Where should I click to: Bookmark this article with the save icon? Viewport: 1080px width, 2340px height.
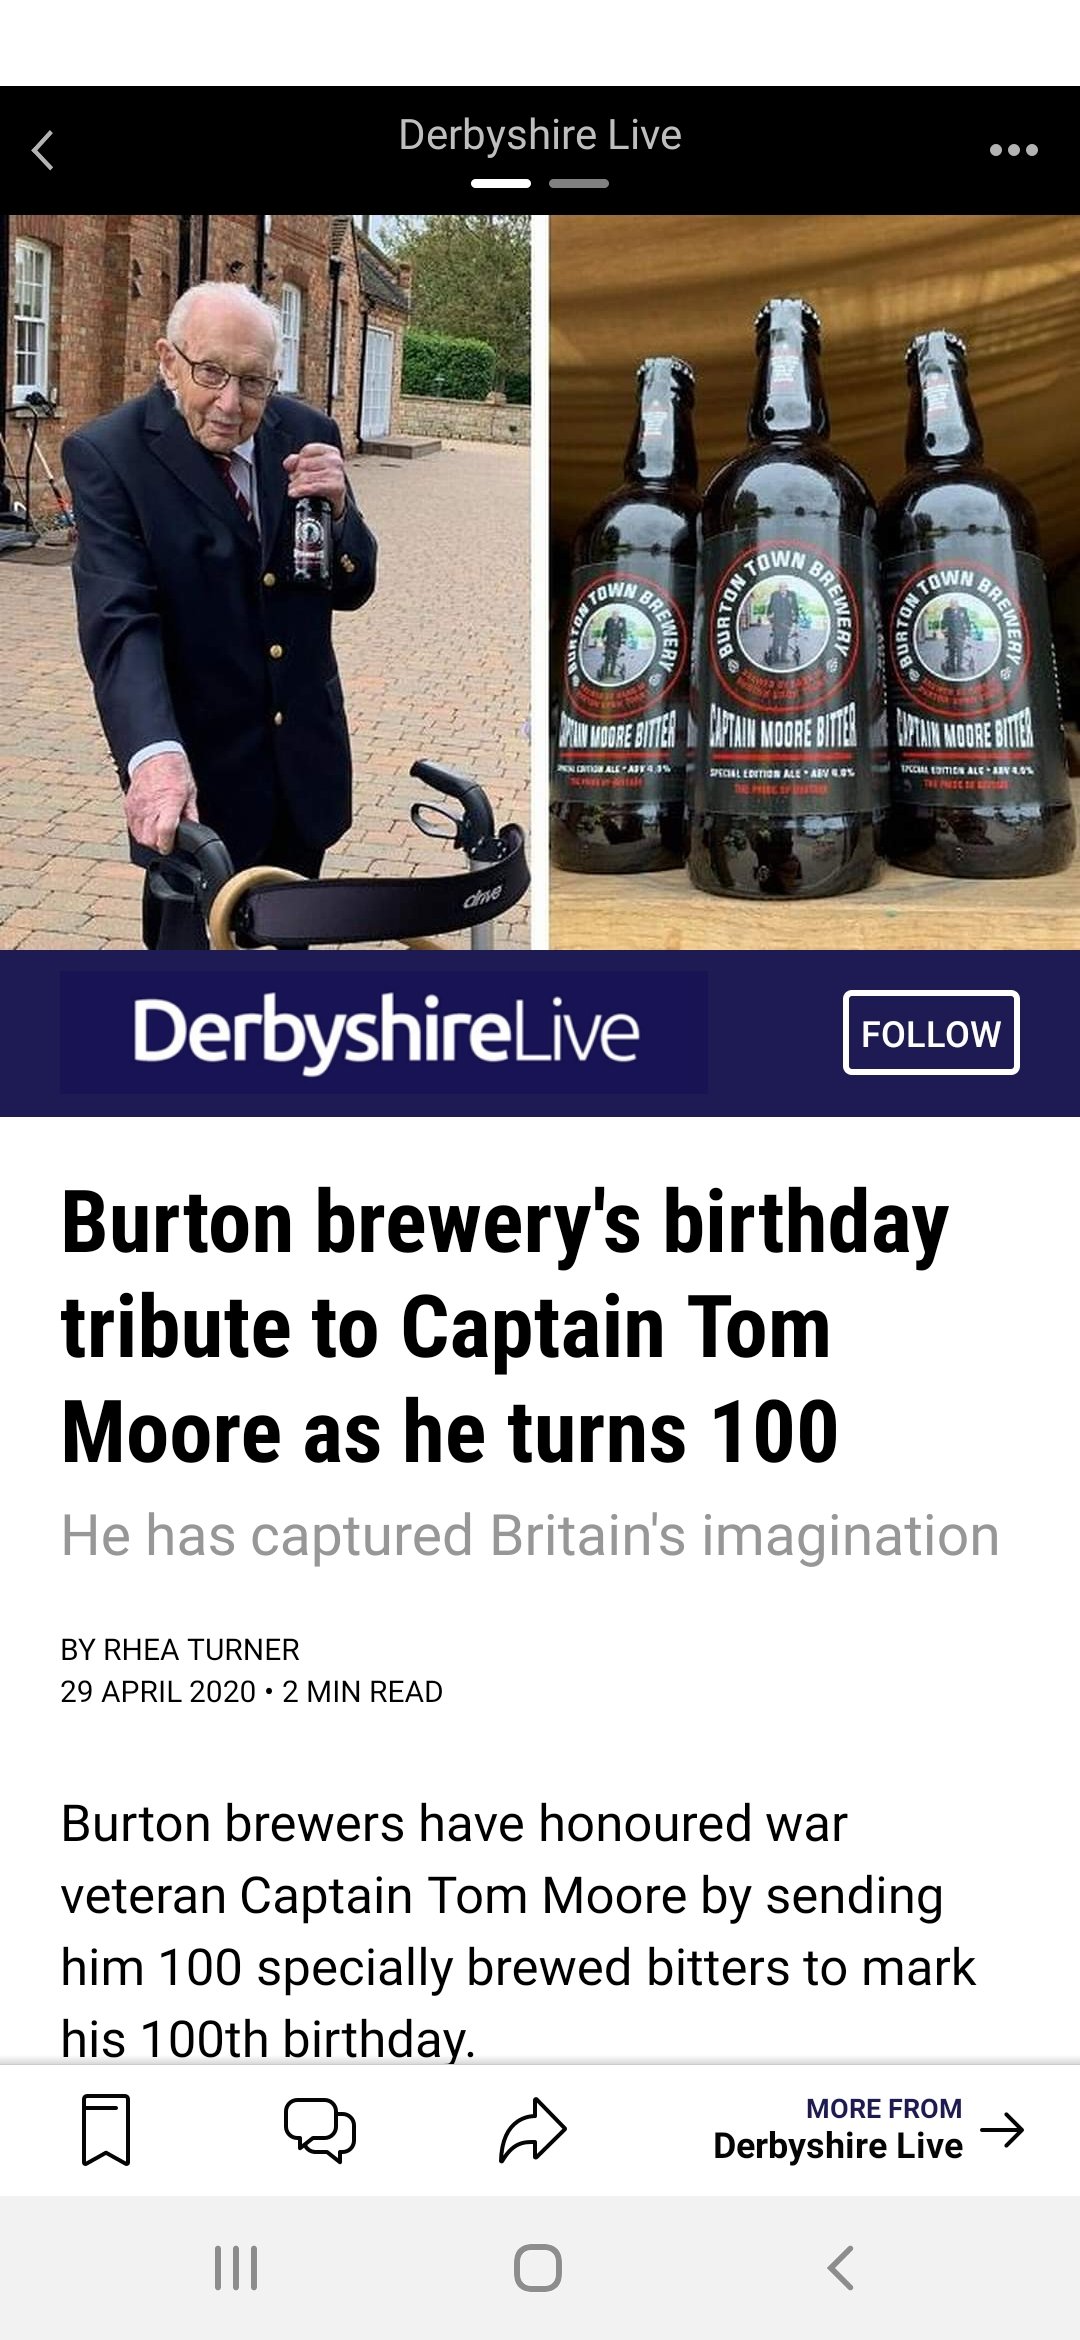tap(106, 2130)
